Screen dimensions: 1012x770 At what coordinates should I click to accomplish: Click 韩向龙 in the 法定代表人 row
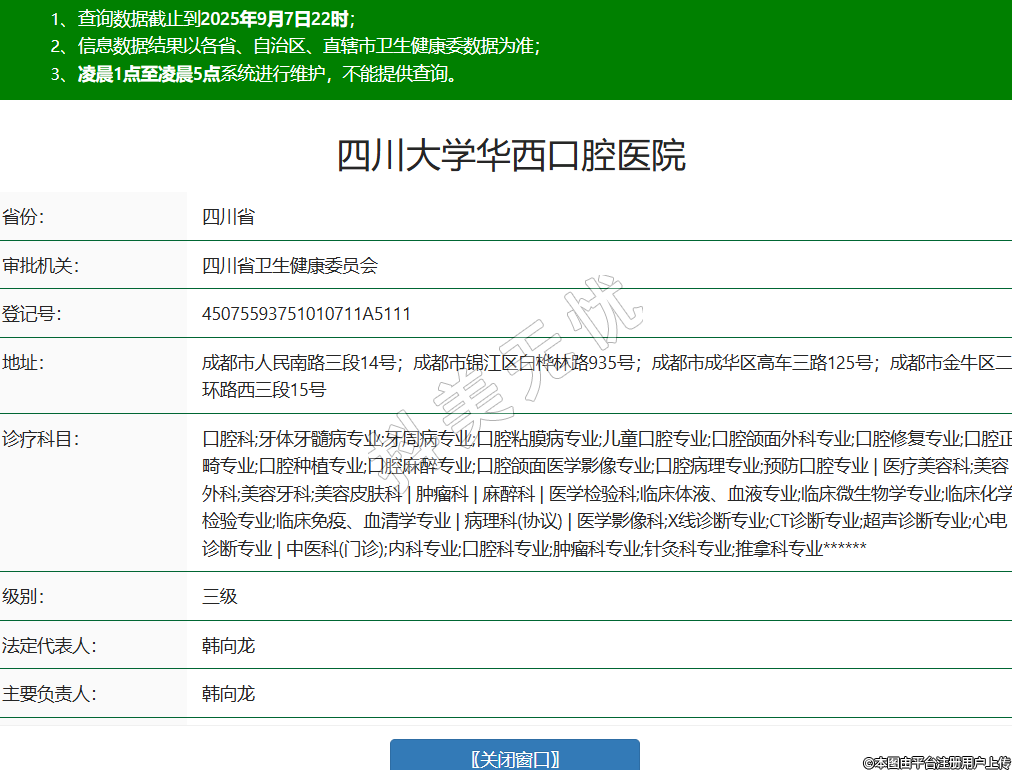(229, 645)
